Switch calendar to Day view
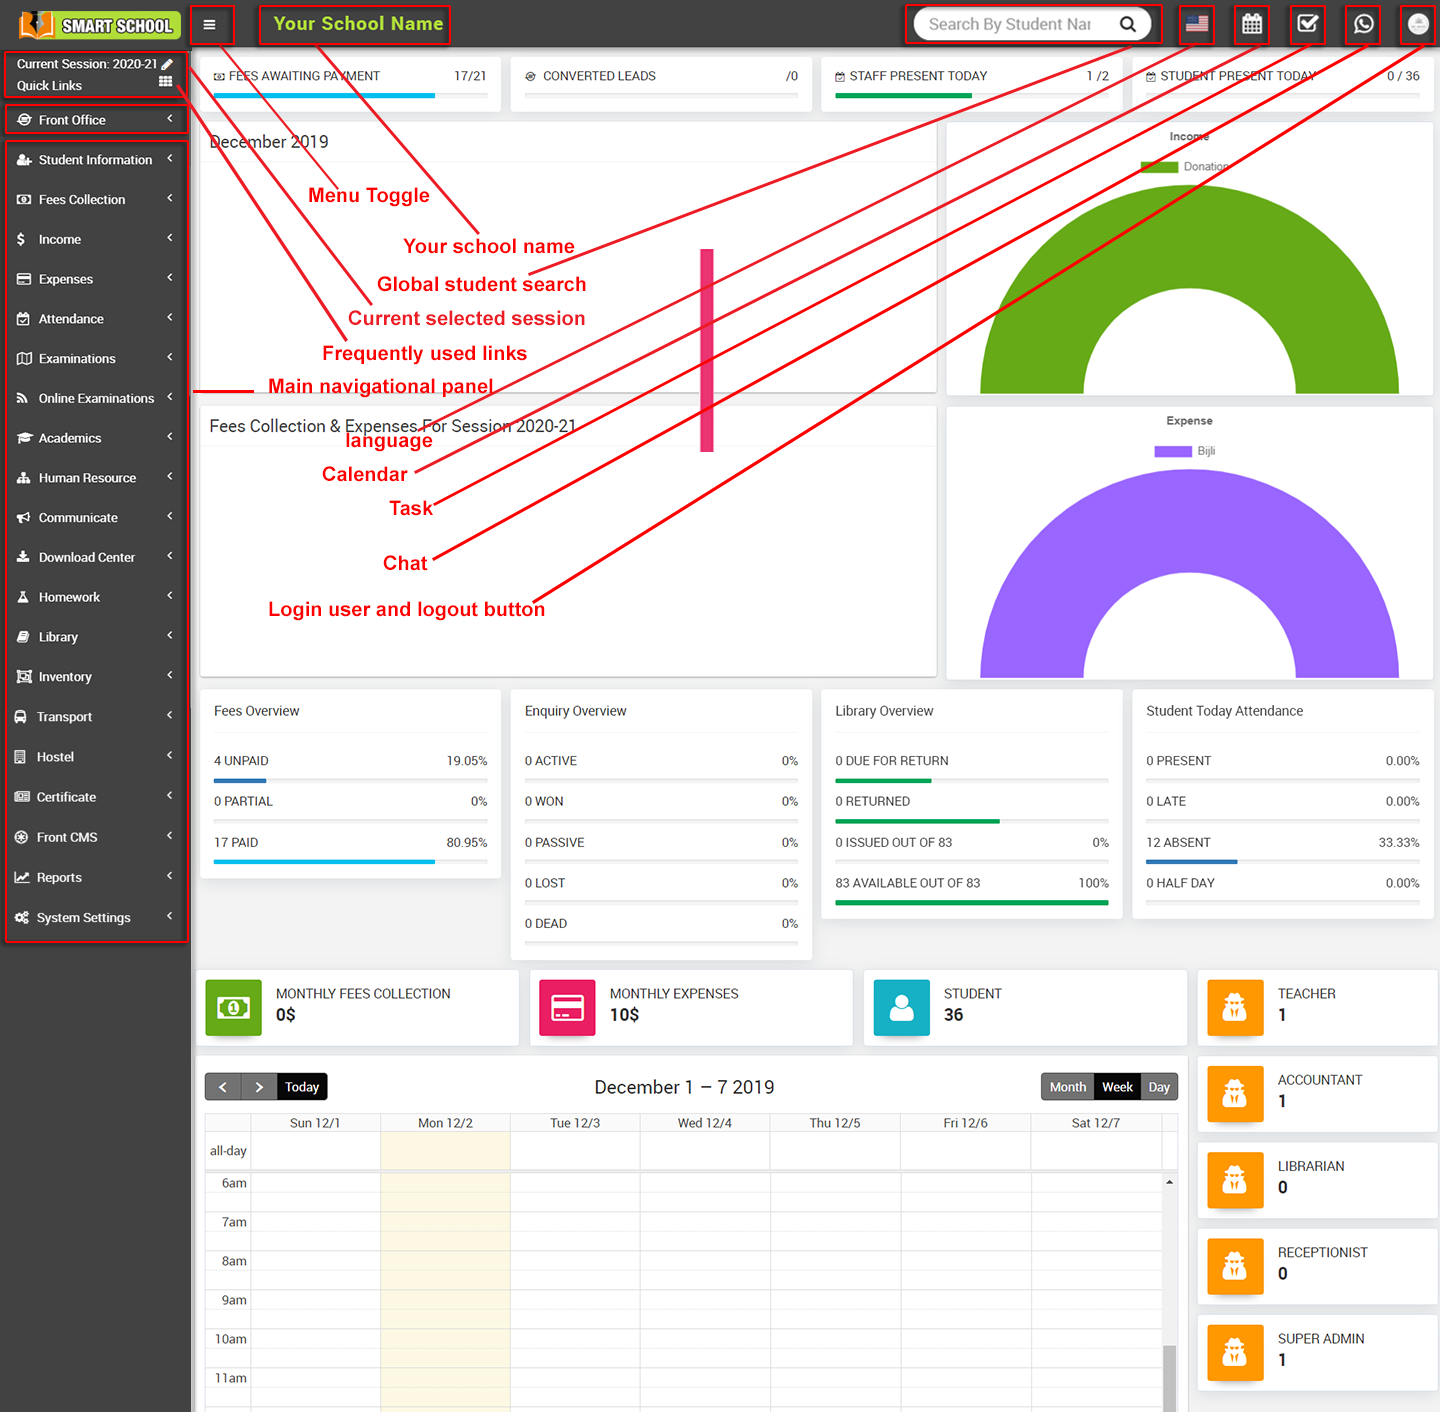 (1159, 1087)
